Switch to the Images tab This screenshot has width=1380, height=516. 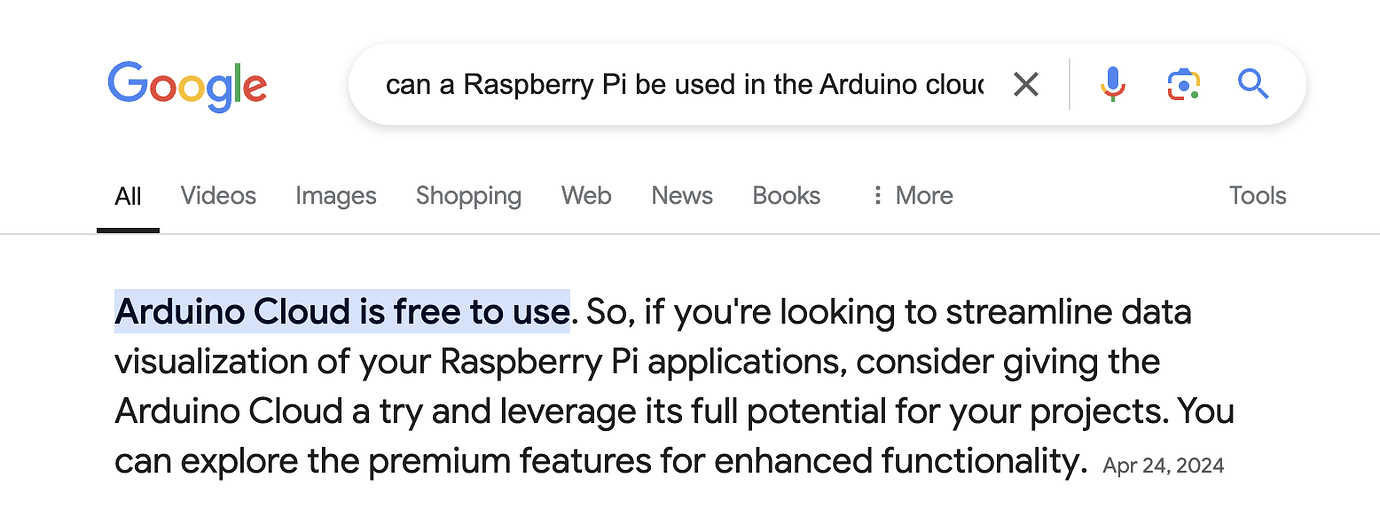click(336, 196)
